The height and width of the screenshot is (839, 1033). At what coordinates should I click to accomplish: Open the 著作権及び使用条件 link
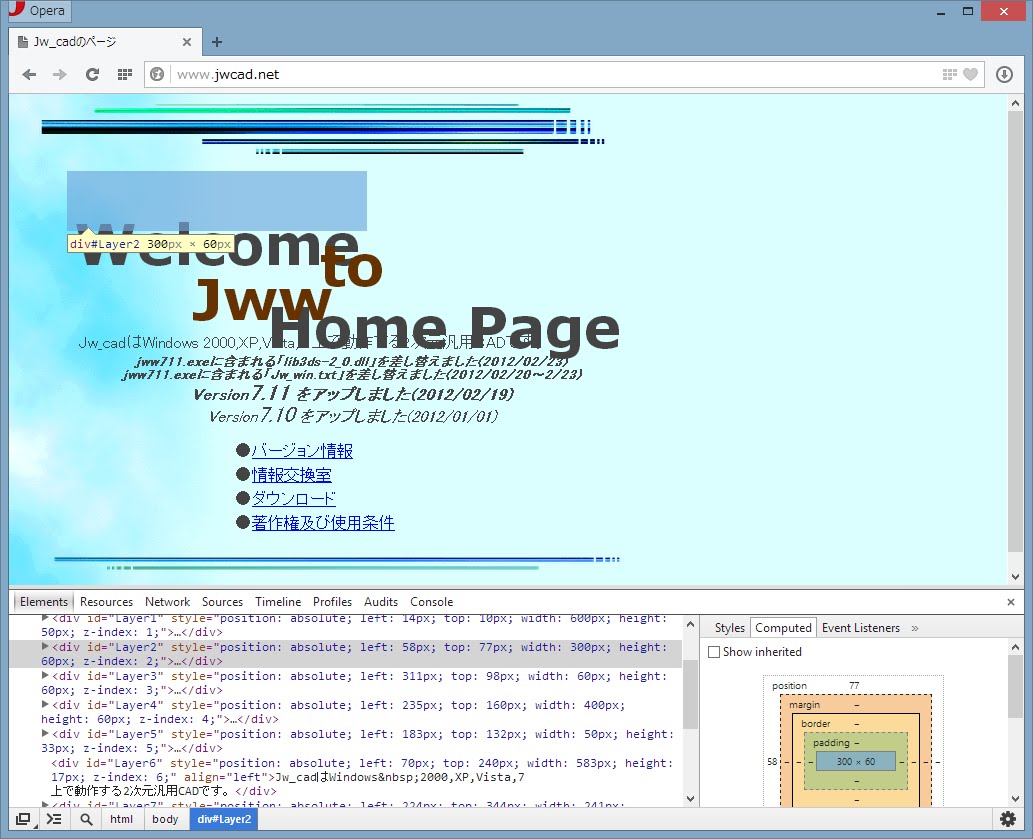(323, 523)
